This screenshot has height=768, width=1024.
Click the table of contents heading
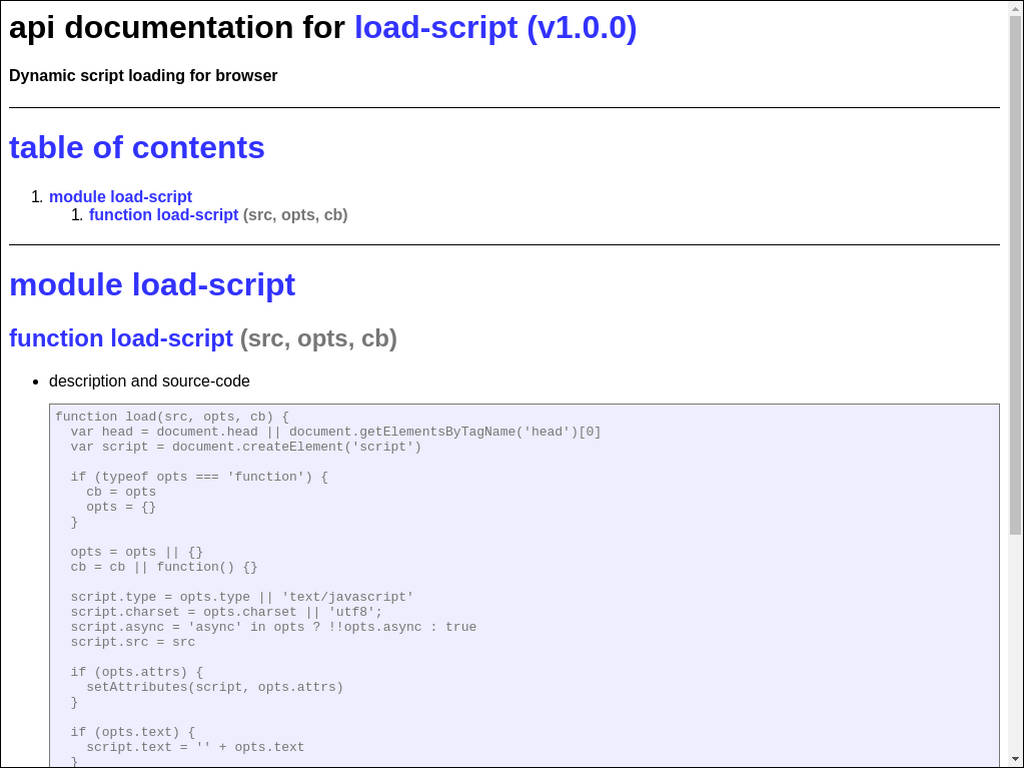137,148
